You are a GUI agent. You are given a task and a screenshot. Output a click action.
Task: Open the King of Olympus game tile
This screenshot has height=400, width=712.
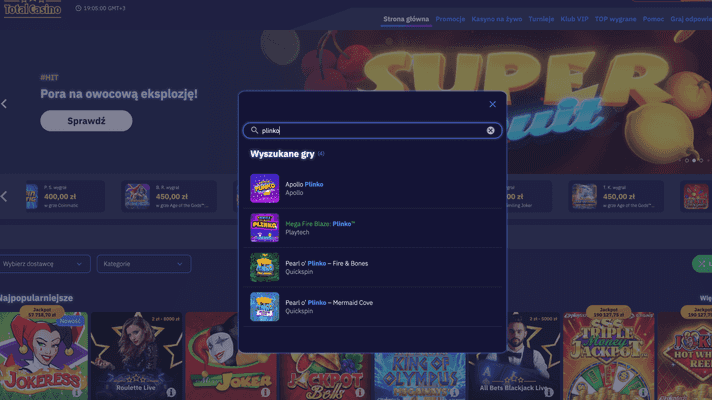coord(420,377)
